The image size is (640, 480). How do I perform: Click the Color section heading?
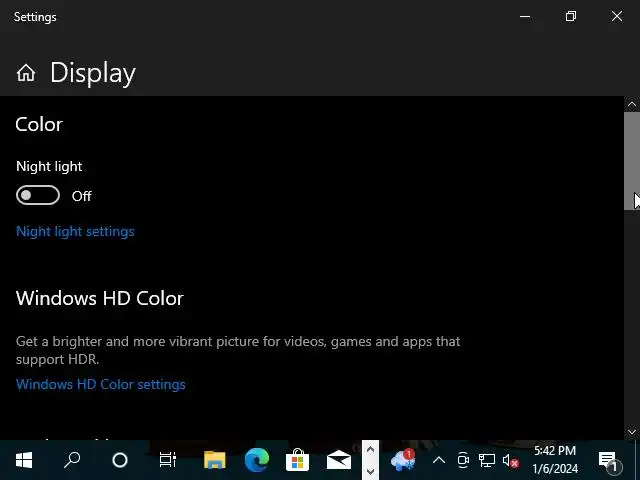click(39, 124)
